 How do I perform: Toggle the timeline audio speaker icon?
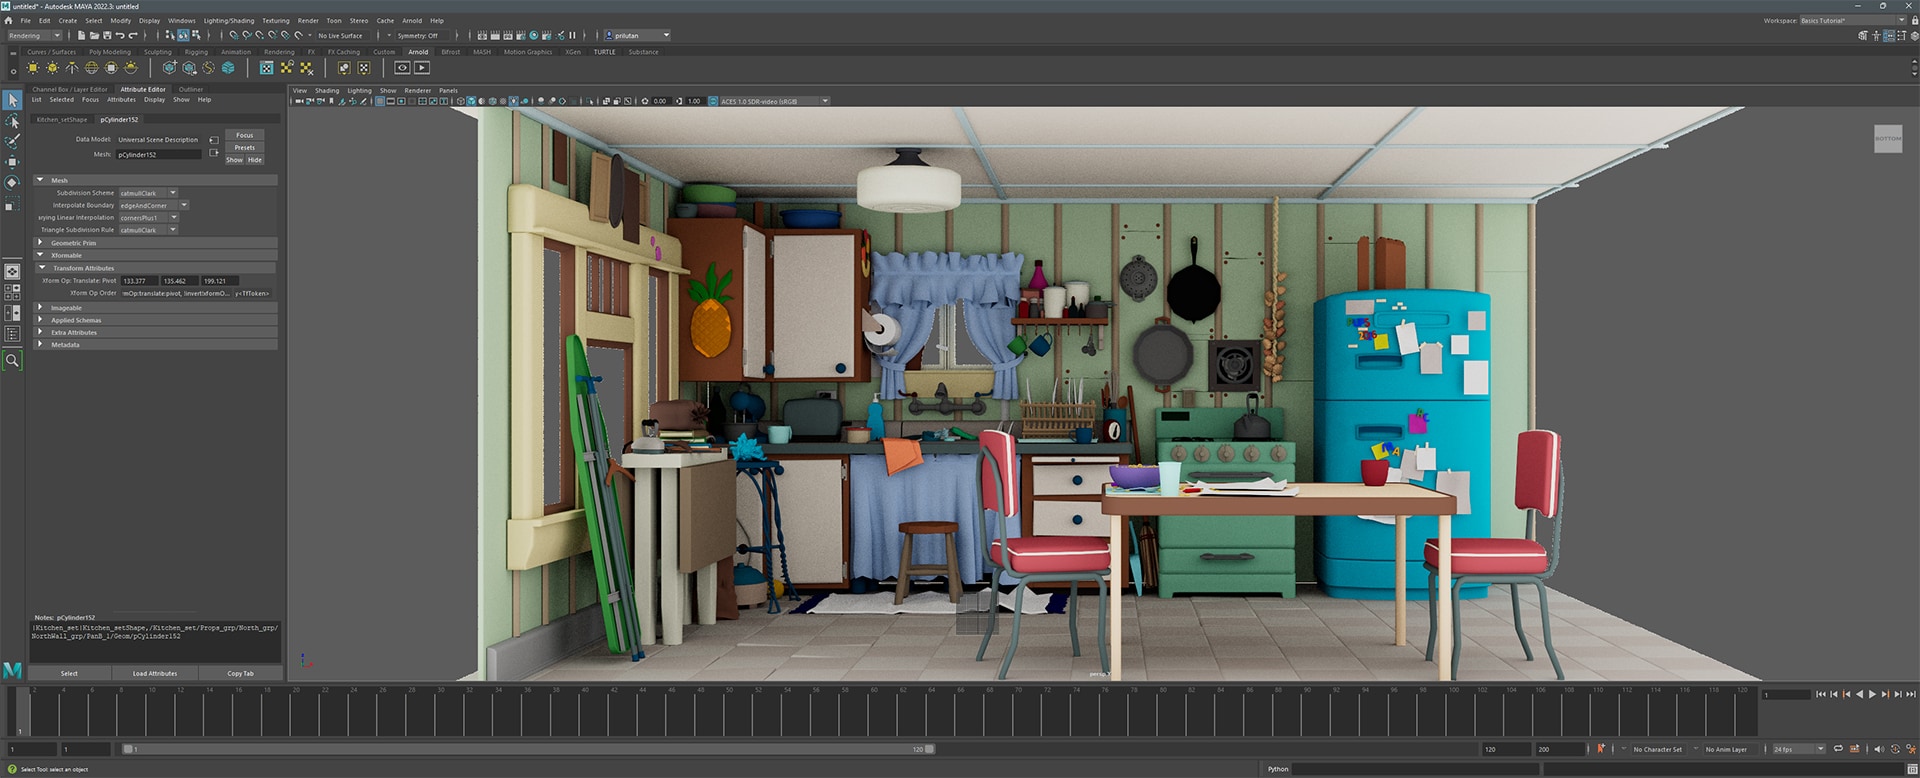tap(1878, 749)
